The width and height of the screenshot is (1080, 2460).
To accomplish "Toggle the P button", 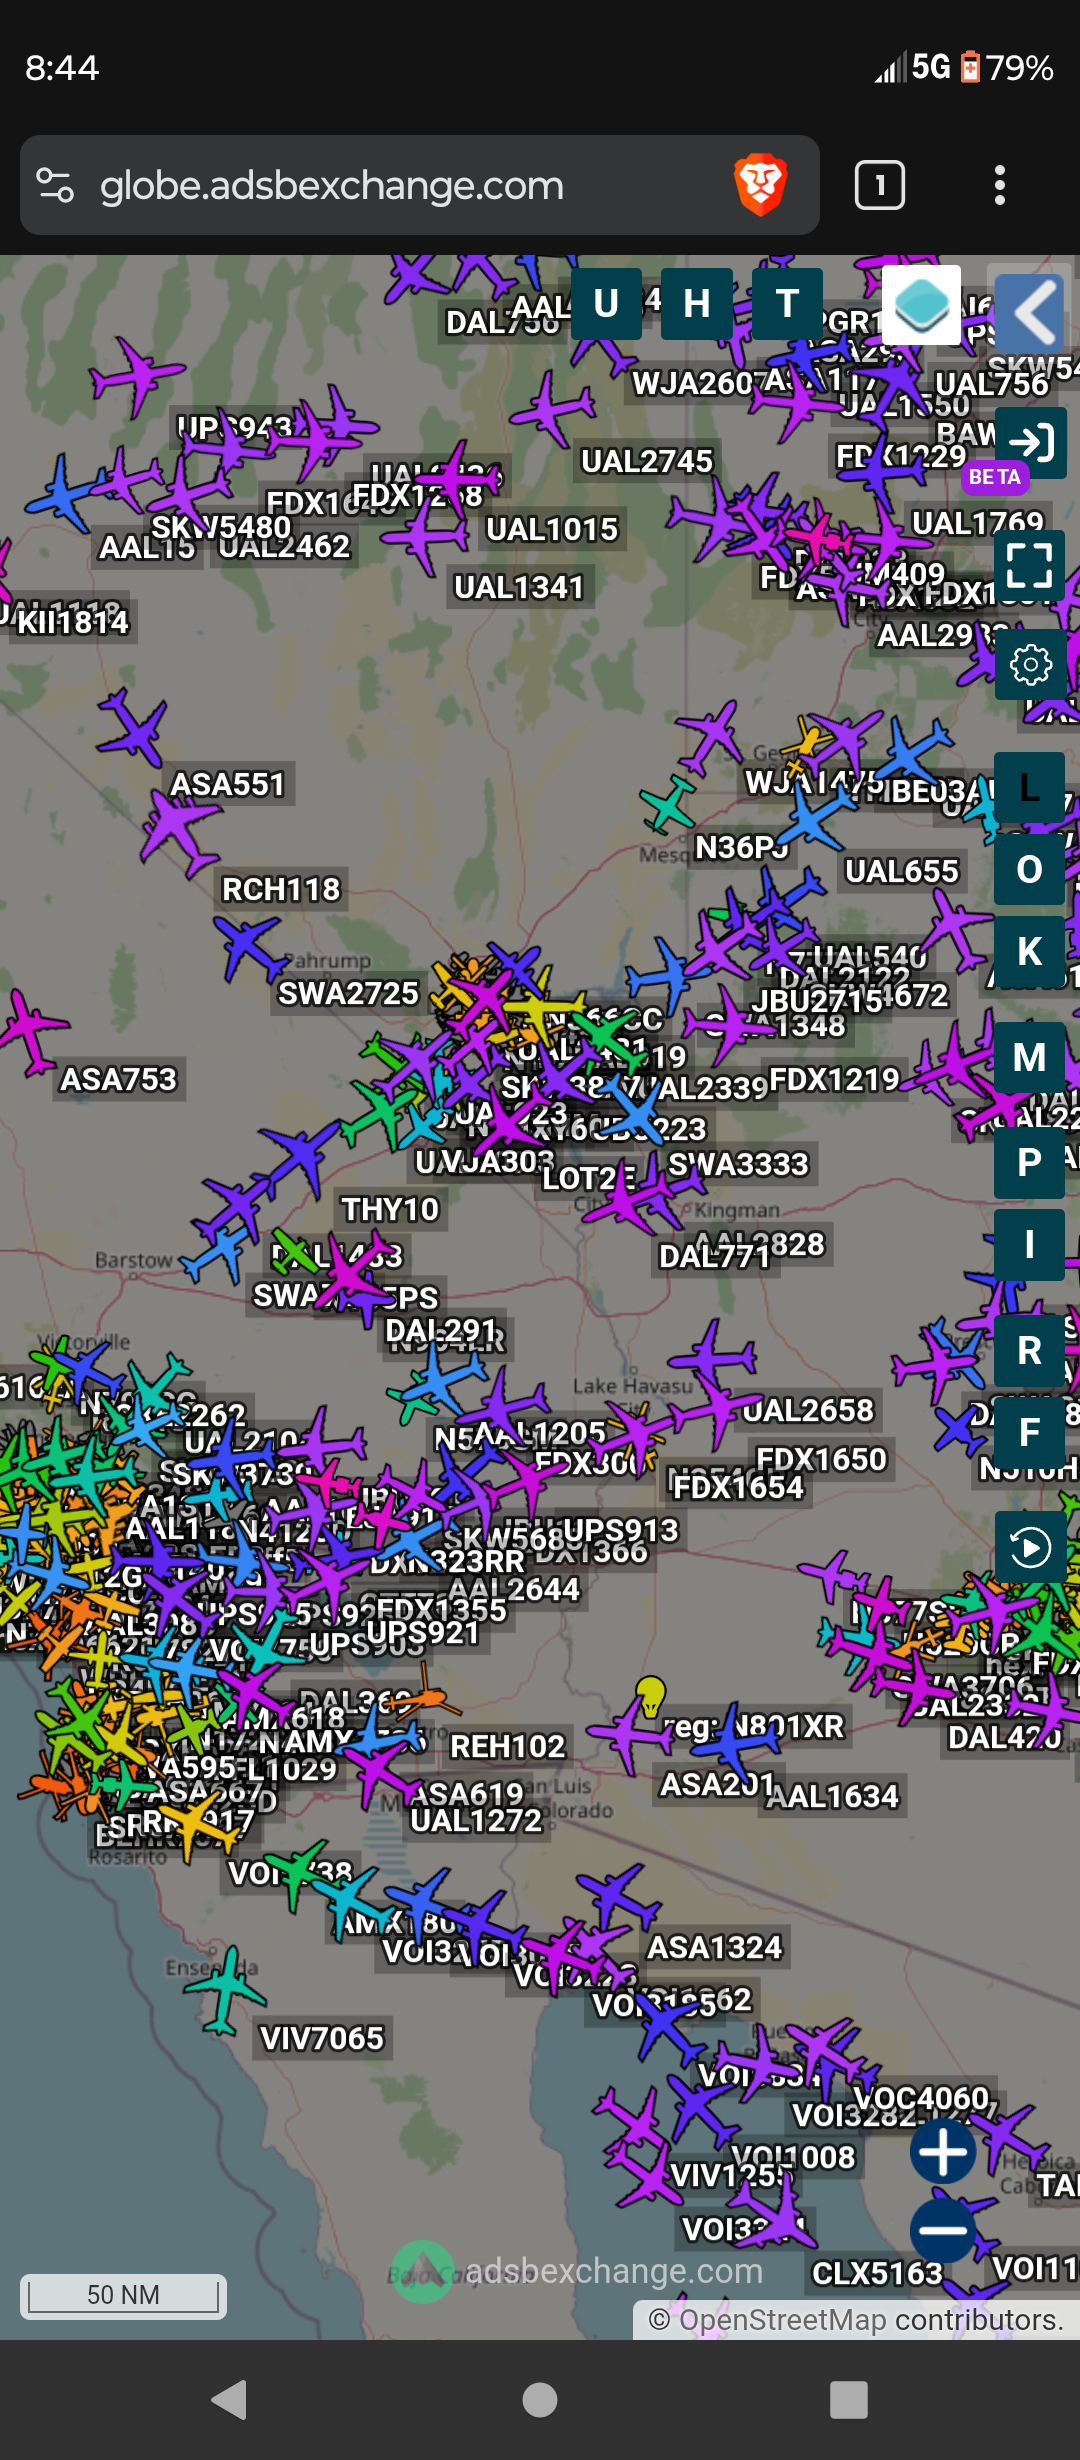I will point(1029,1162).
